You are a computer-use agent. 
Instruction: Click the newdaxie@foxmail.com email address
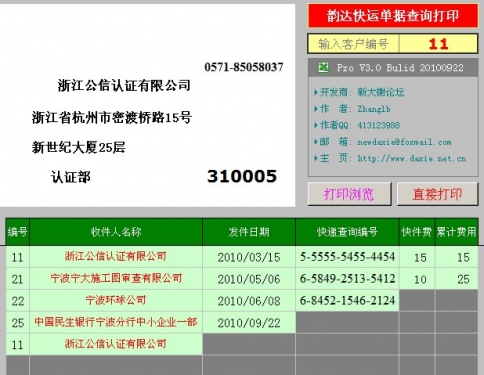(x=404, y=142)
